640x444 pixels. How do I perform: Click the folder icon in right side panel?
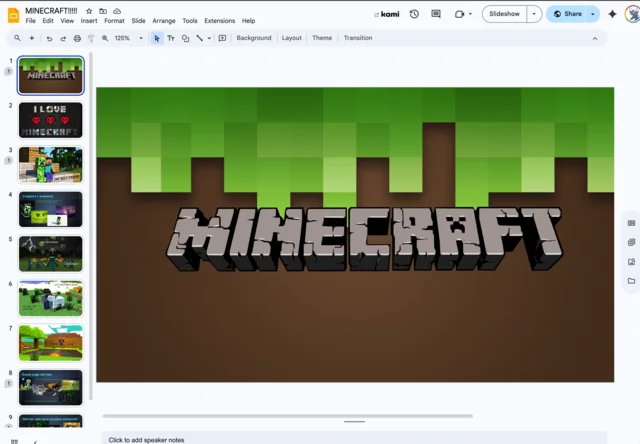click(x=631, y=281)
